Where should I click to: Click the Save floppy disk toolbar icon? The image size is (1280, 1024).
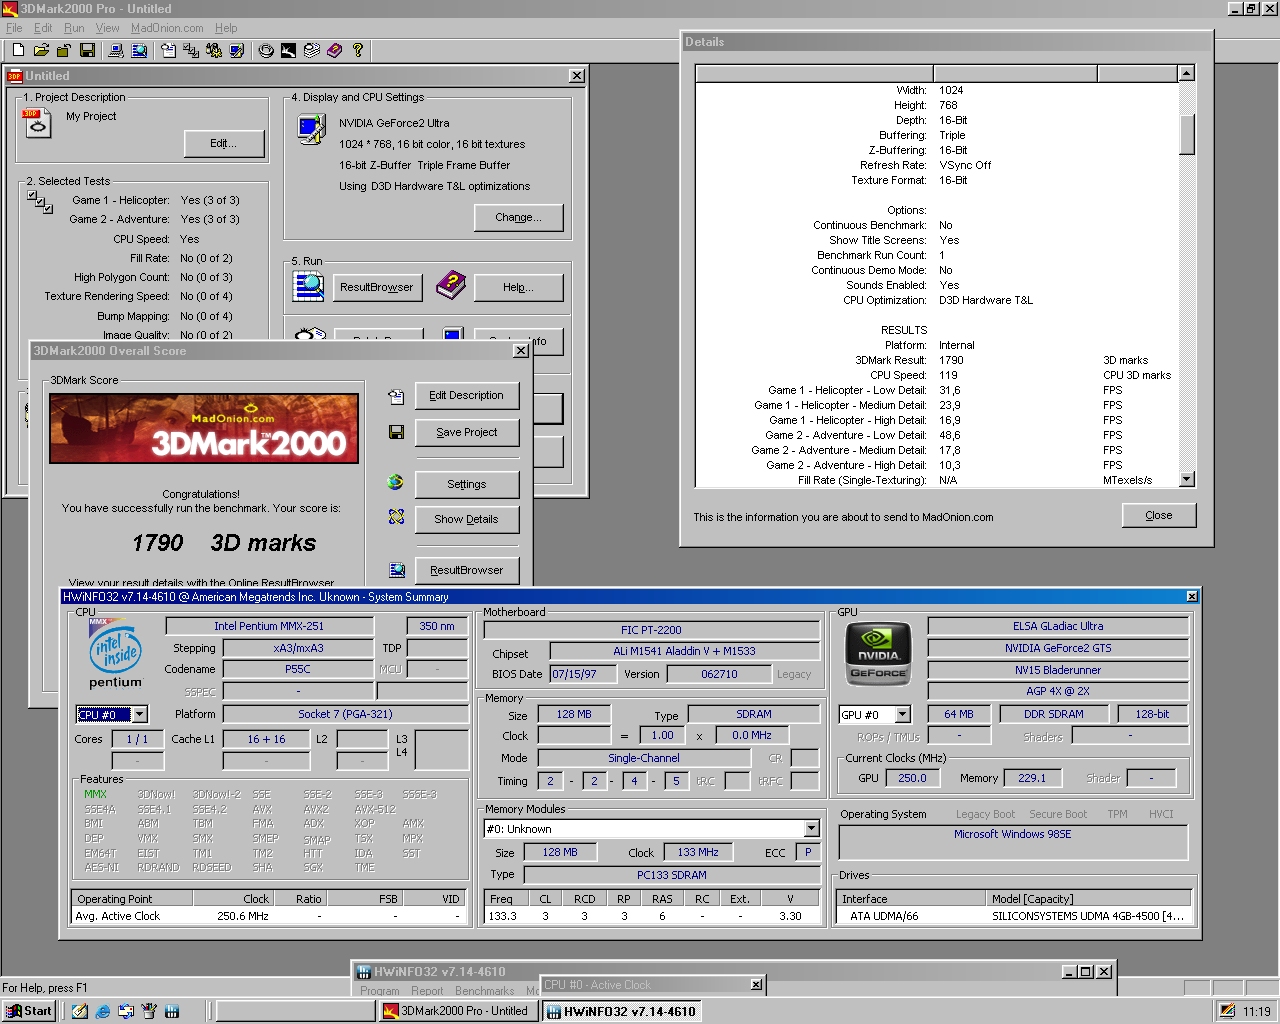[88, 50]
